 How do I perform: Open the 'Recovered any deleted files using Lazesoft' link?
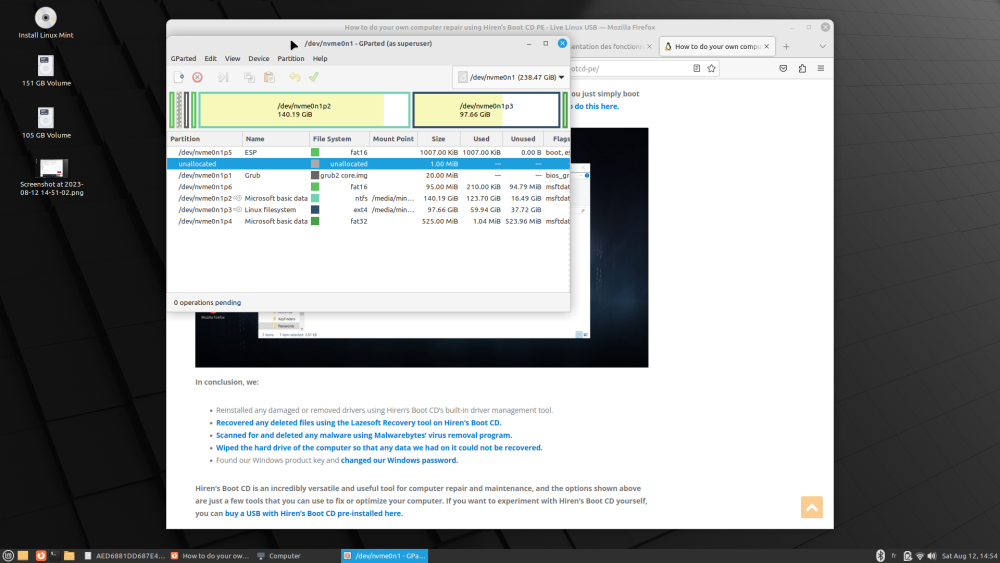point(358,423)
